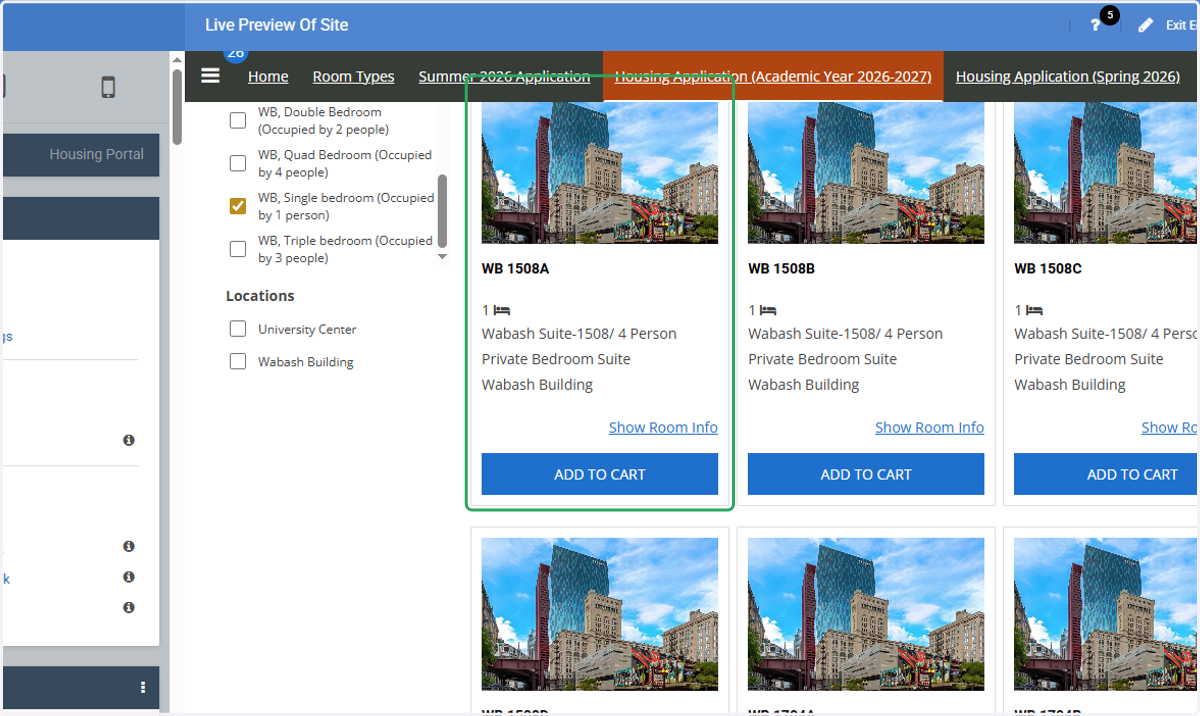This screenshot has width=1200, height=716.
Task: Check WB, Triple bedroom checkbox
Action: tap(238, 249)
